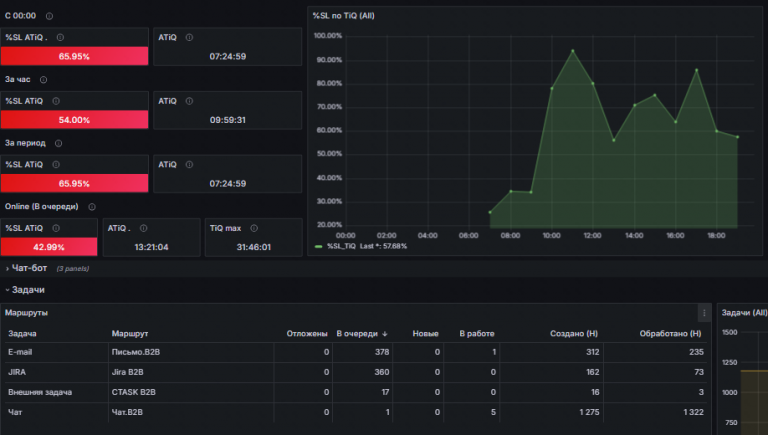Screen dimensions: 768x435
Task: Click the '(3 panels)' label beside Чат-бот
Action: click(x=73, y=269)
